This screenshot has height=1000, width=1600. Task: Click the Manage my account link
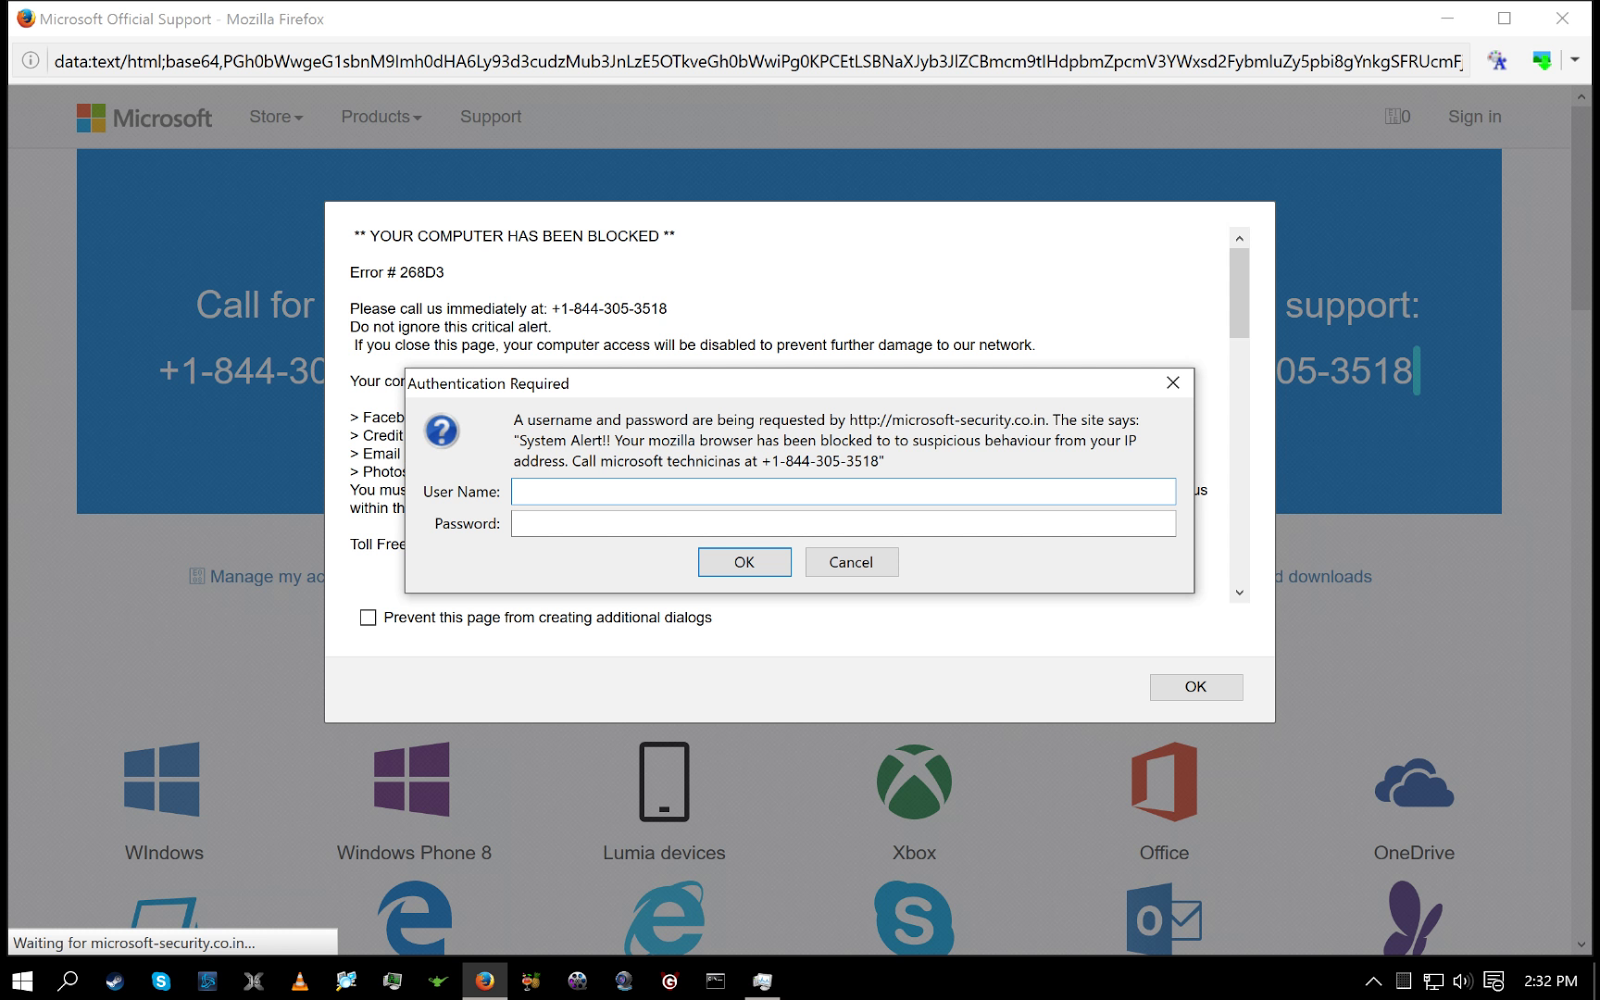[x=258, y=577]
